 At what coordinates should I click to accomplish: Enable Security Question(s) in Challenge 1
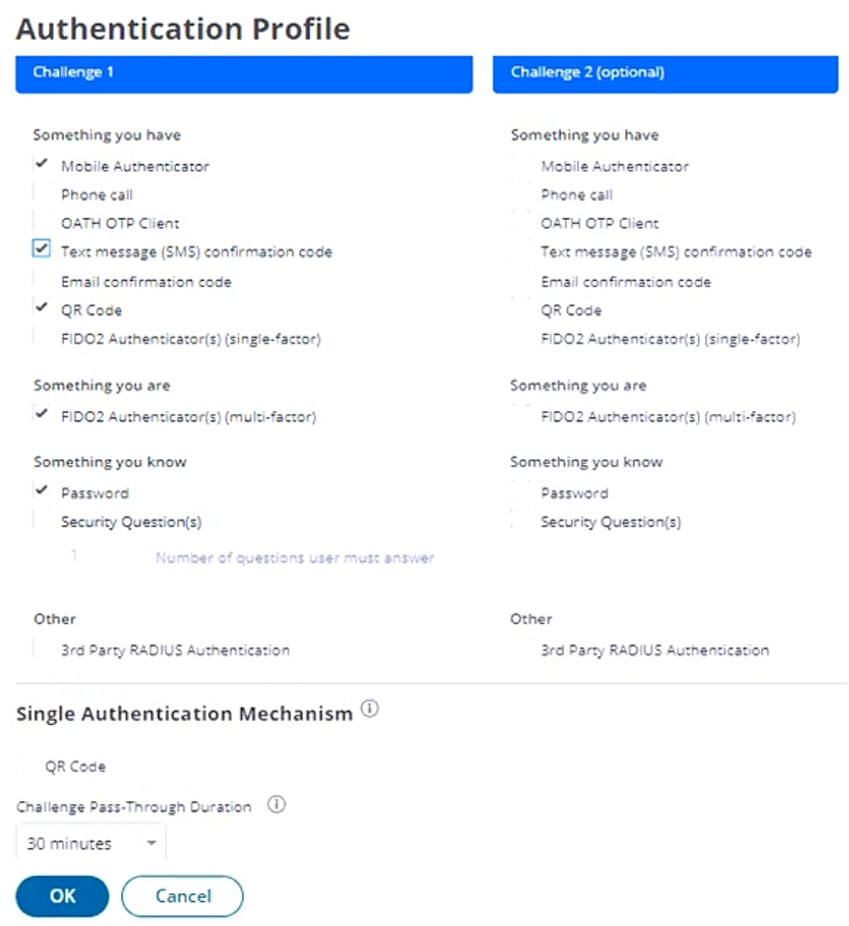pyautogui.click(x=41, y=521)
